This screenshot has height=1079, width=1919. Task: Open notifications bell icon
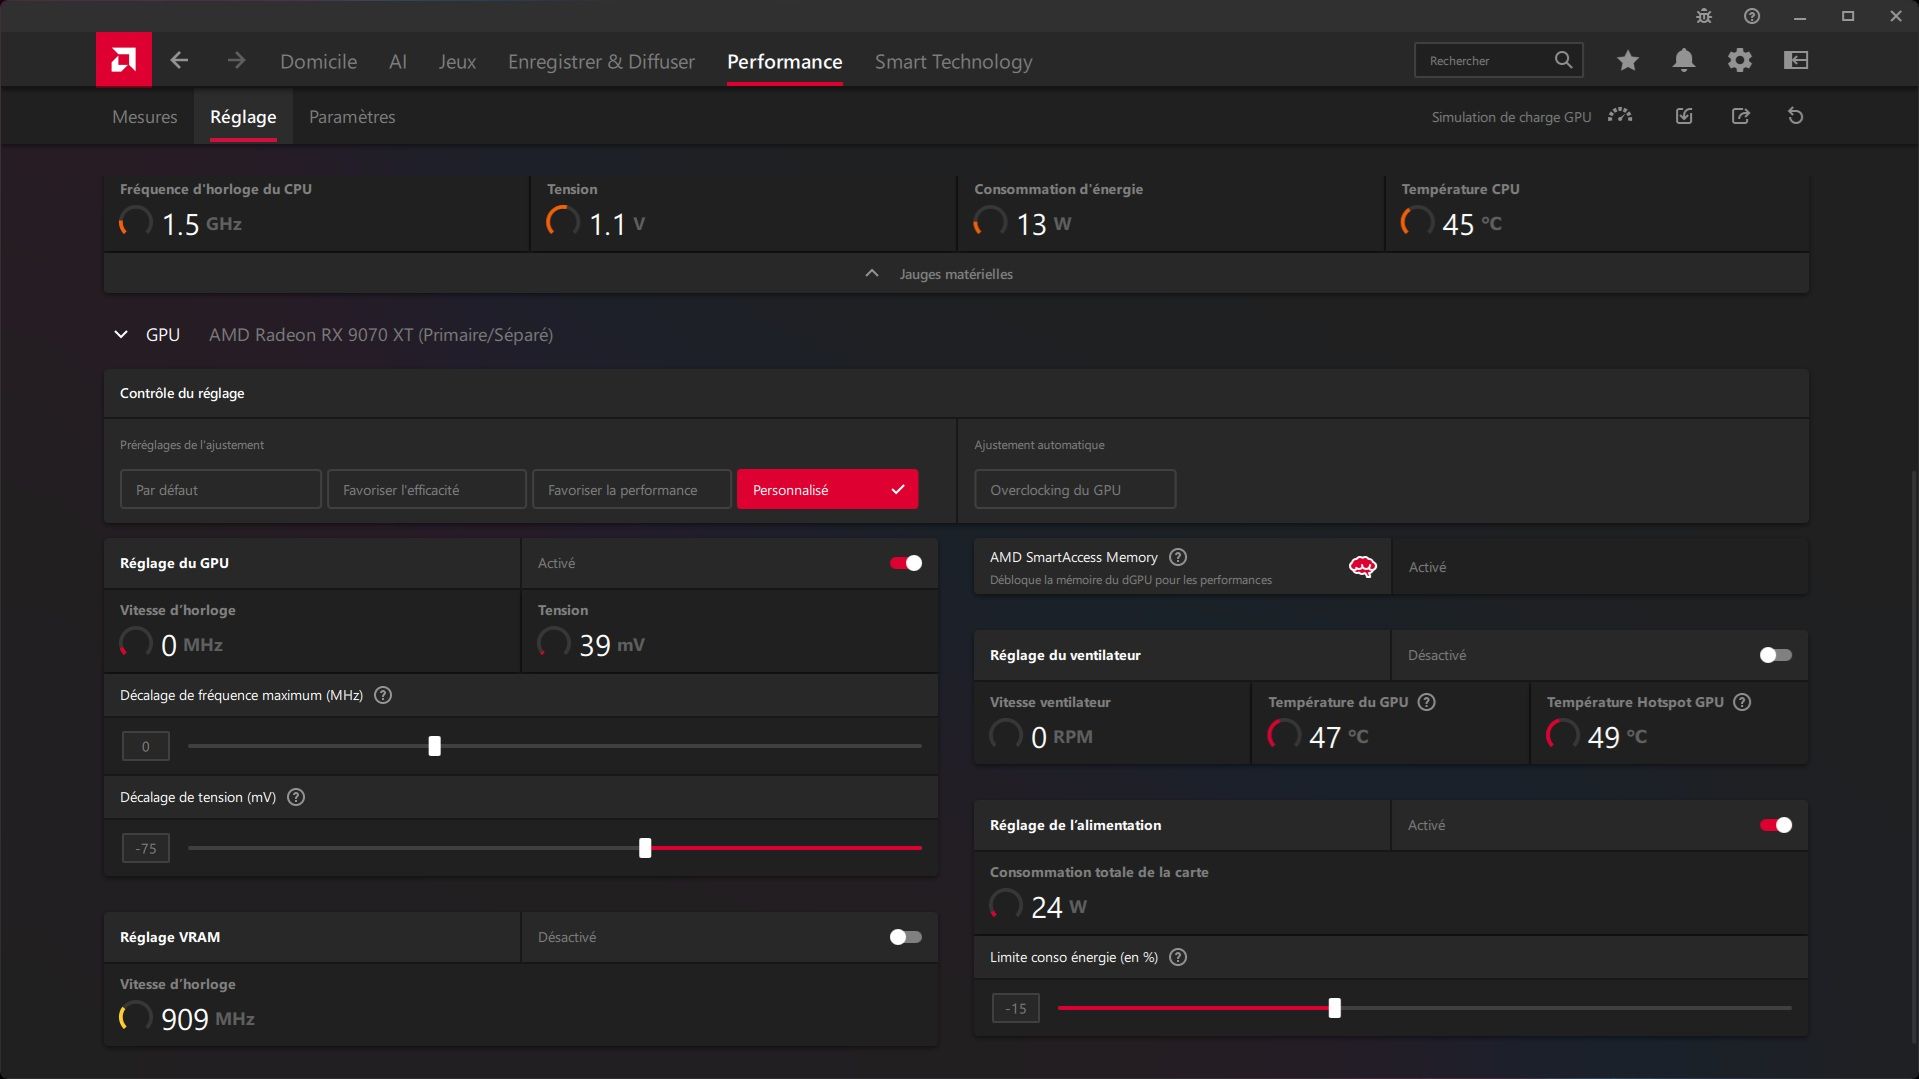click(1684, 61)
